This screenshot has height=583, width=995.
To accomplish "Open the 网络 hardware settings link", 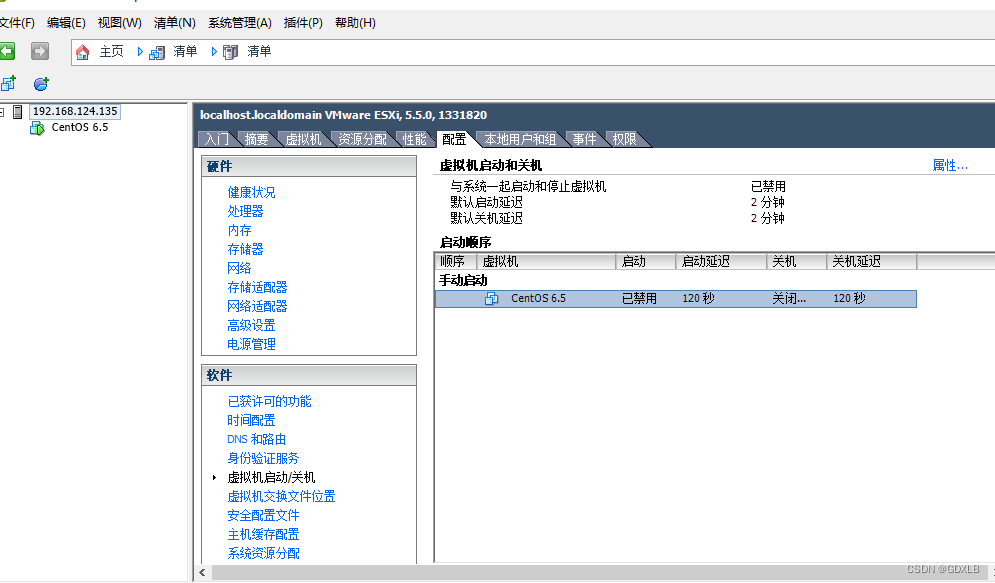I will click(x=239, y=268).
